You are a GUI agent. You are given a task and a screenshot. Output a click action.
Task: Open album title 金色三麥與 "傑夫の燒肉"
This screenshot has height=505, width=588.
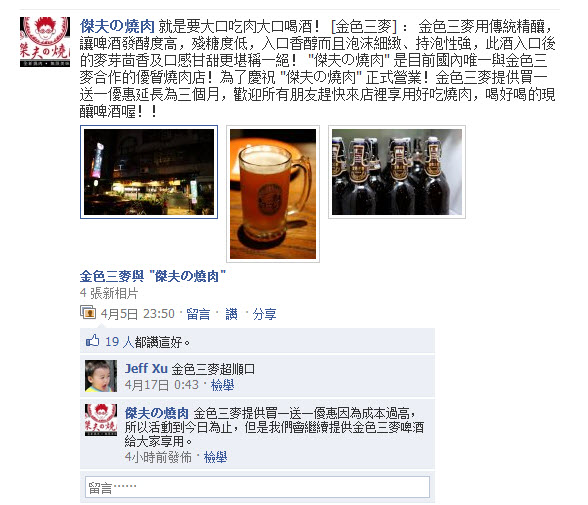click(x=153, y=276)
